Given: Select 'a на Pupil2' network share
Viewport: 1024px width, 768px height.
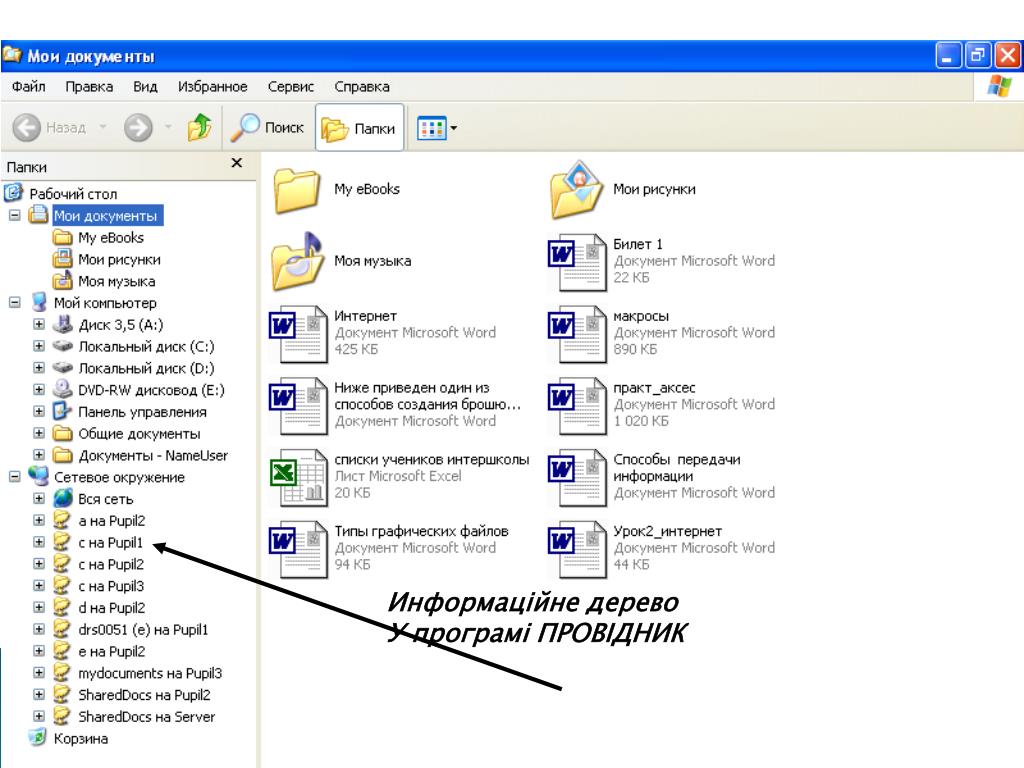Looking at the screenshot, I should tap(112, 521).
